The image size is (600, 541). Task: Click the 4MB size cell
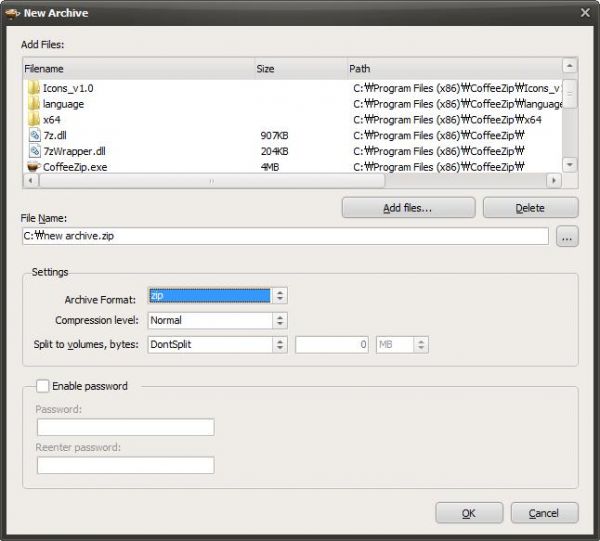270,167
